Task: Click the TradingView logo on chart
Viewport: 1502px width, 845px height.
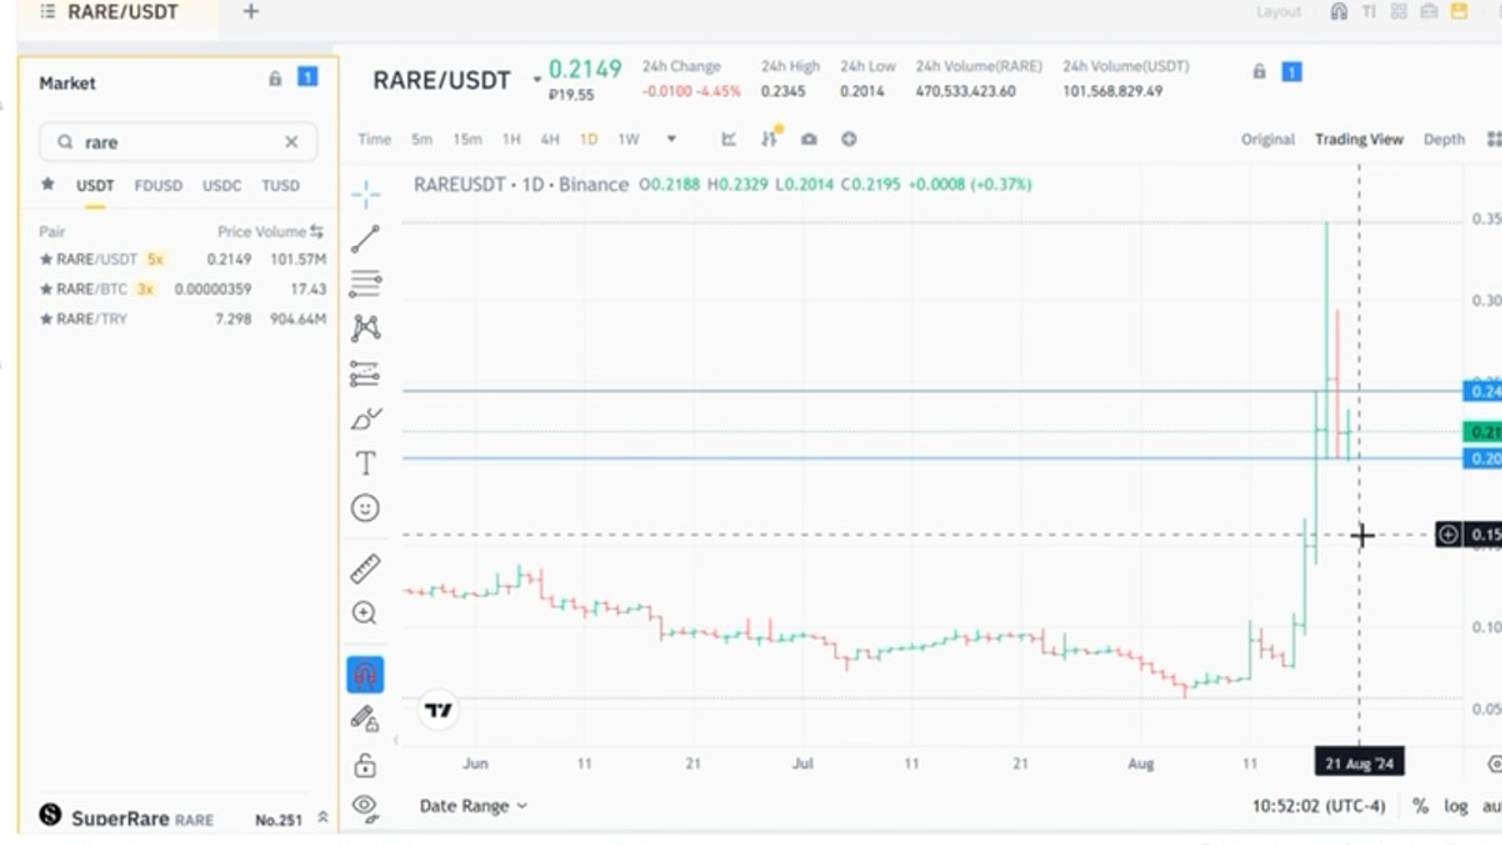Action: tap(438, 710)
